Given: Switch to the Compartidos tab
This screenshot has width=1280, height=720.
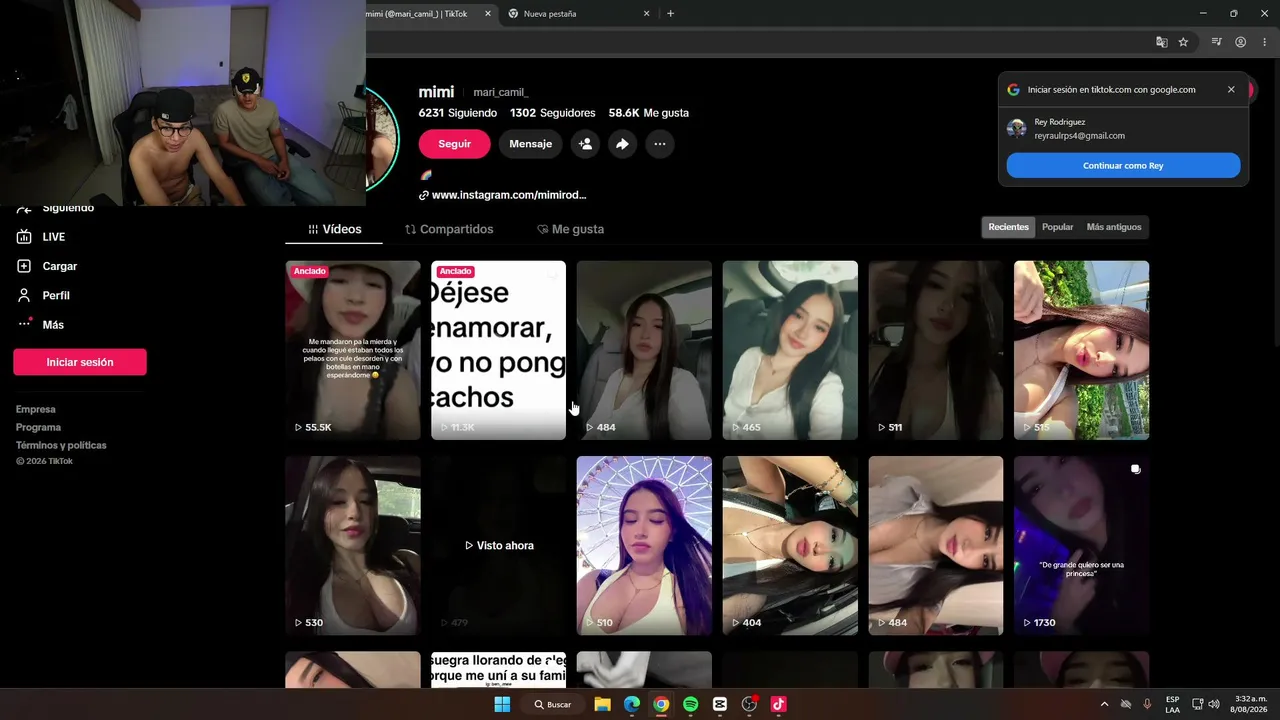Looking at the screenshot, I should tap(449, 229).
